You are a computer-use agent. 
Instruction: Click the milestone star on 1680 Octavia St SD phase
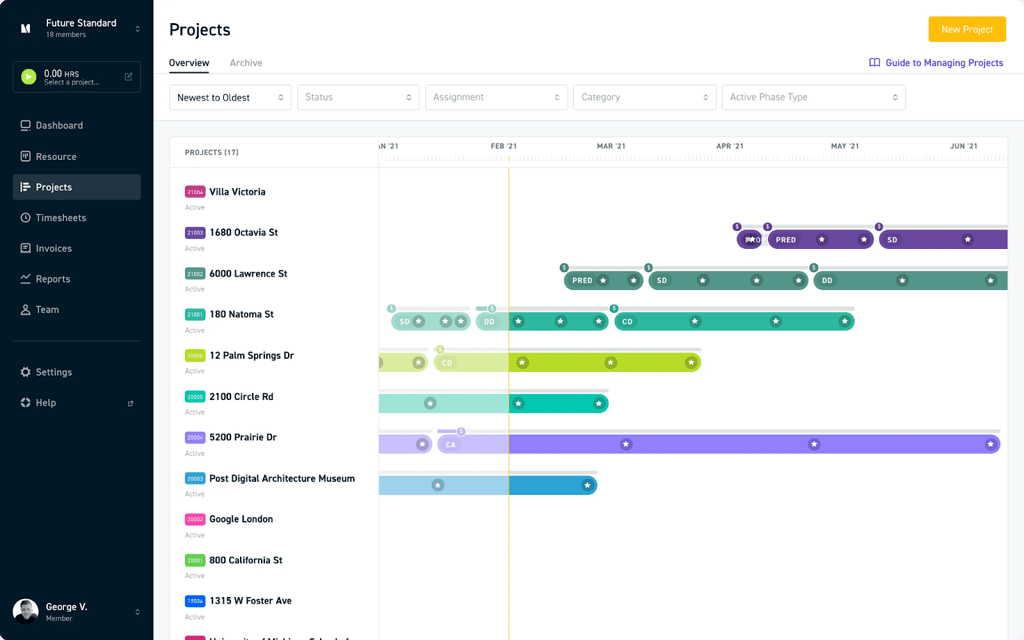pos(966,239)
